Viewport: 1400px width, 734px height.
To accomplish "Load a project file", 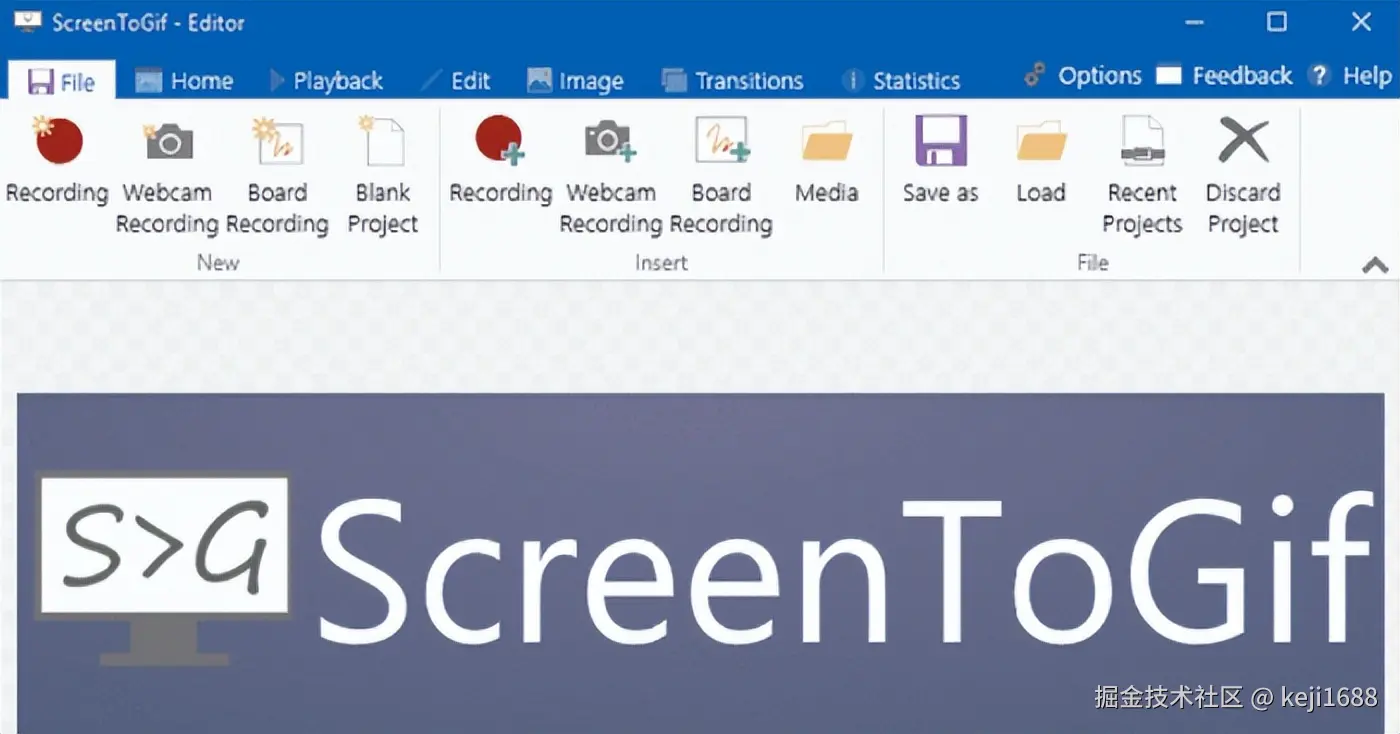I will [x=1041, y=163].
